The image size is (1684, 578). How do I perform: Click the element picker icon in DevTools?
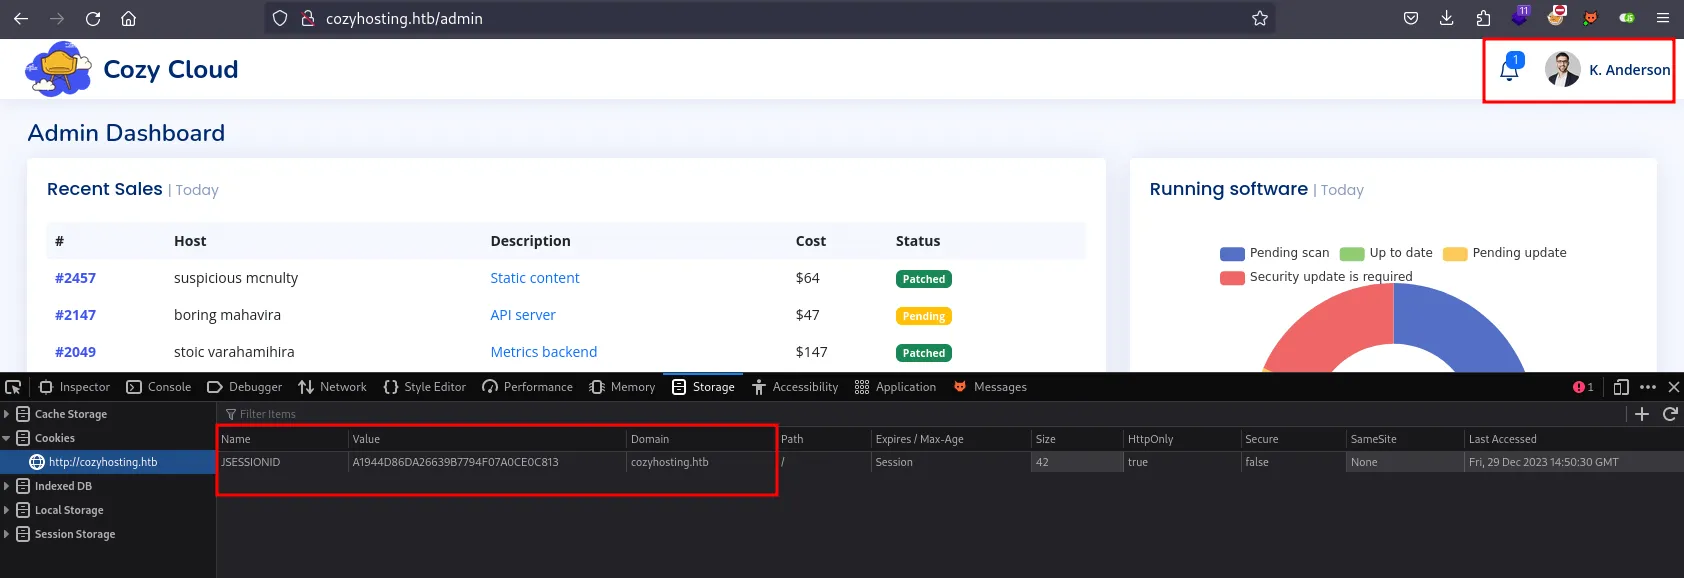(13, 387)
